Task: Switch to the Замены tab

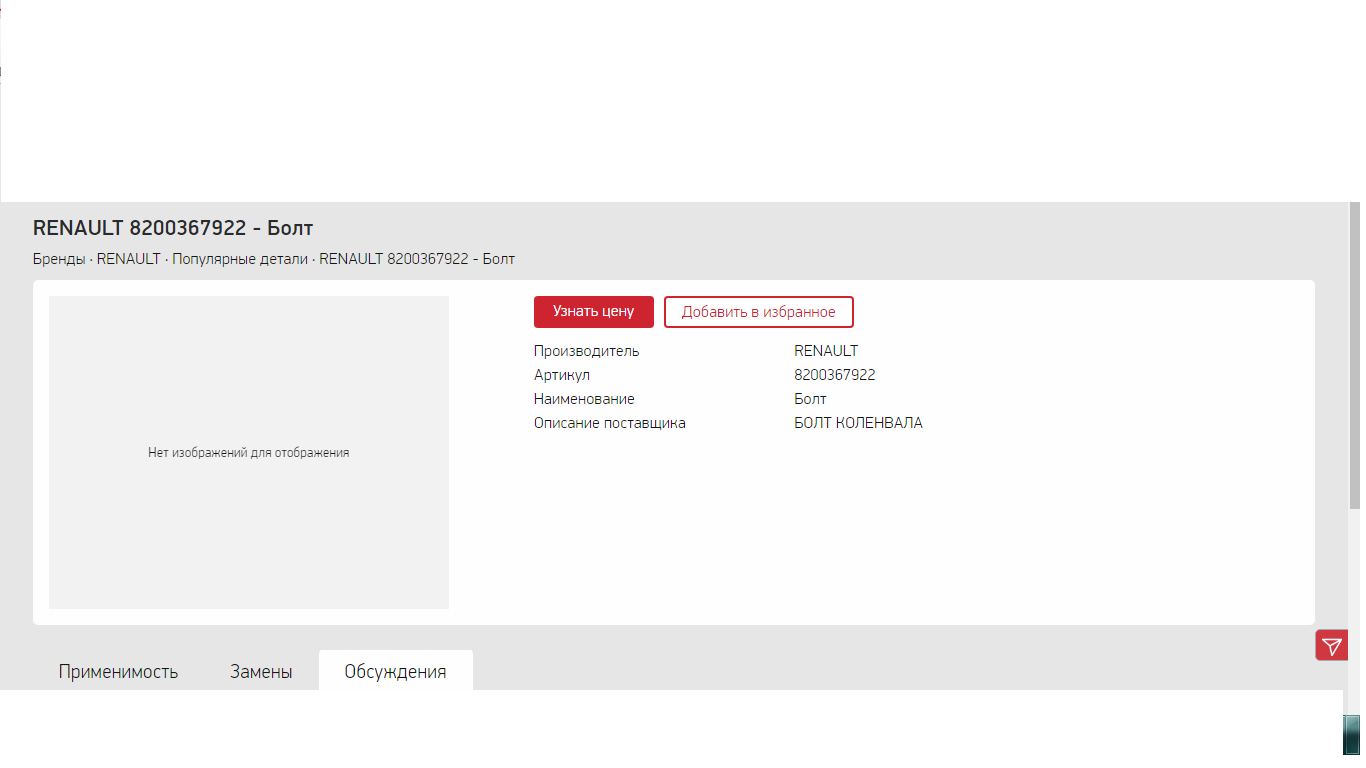Action: point(261,671)
